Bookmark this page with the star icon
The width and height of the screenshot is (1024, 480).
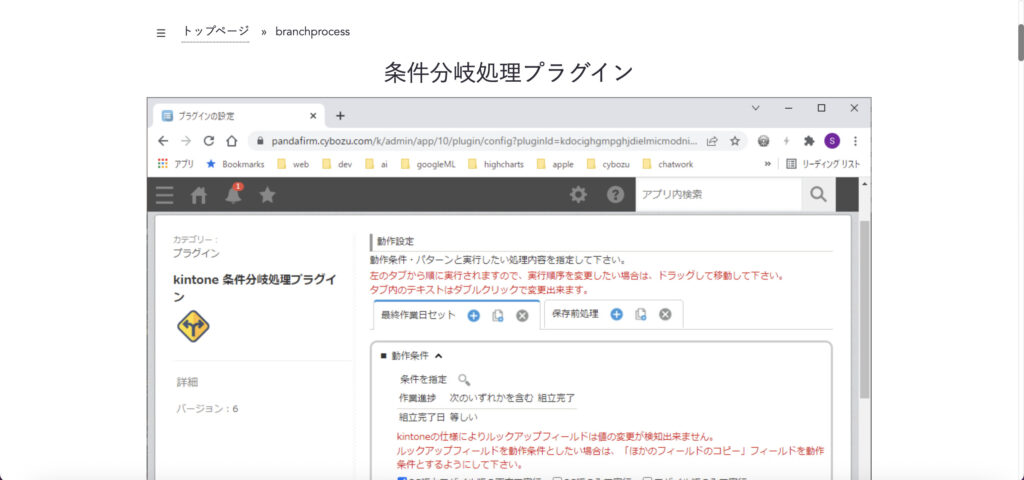735,141
